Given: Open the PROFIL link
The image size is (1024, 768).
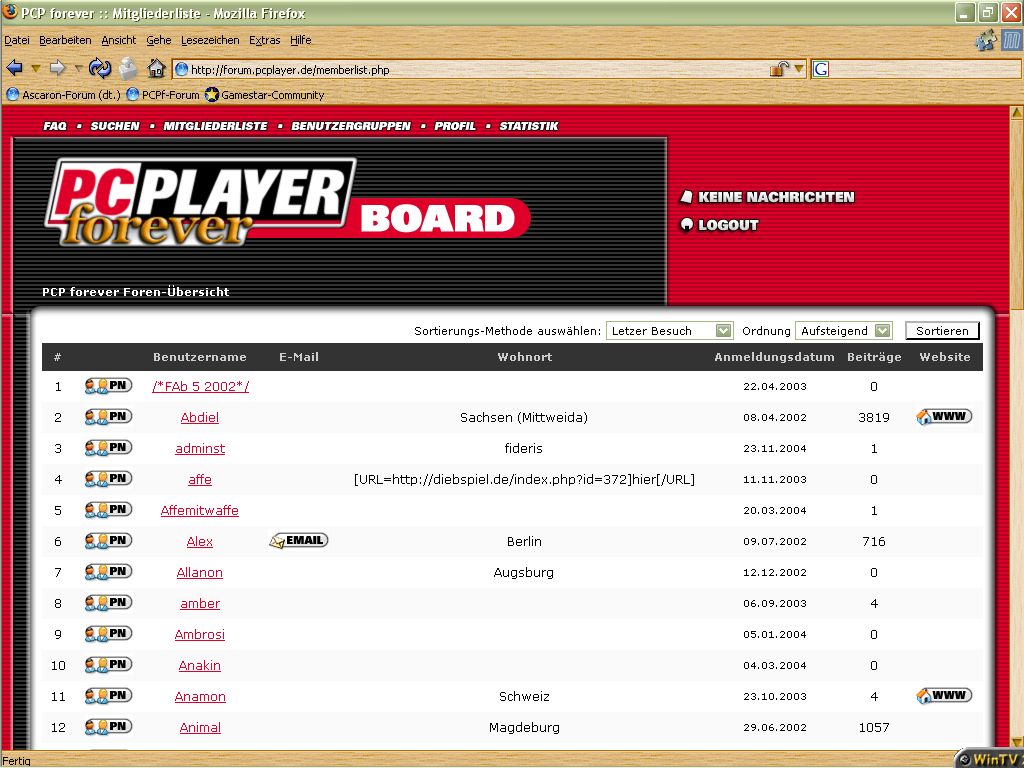Looking at the screenshot, I should click(455, 126).
